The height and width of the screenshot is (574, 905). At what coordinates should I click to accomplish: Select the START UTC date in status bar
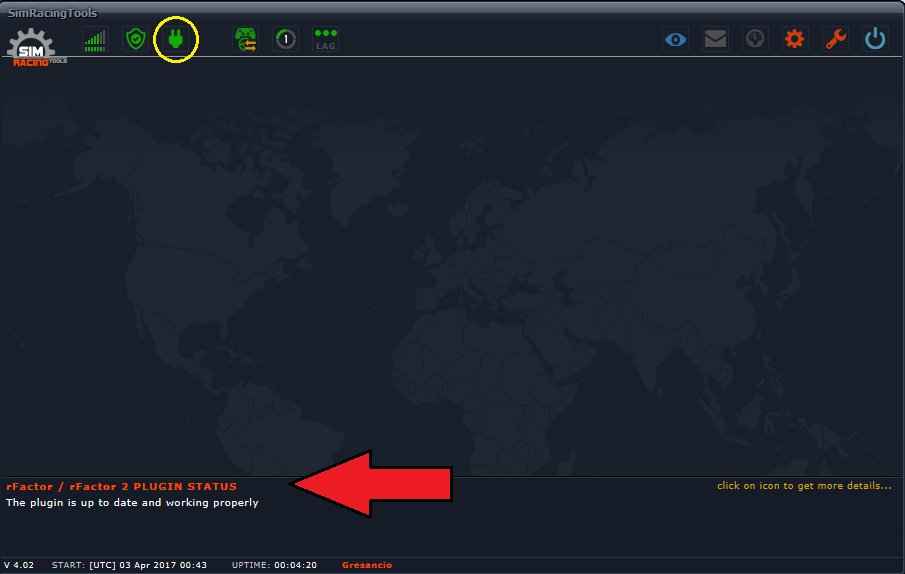[x=129, y=565]
